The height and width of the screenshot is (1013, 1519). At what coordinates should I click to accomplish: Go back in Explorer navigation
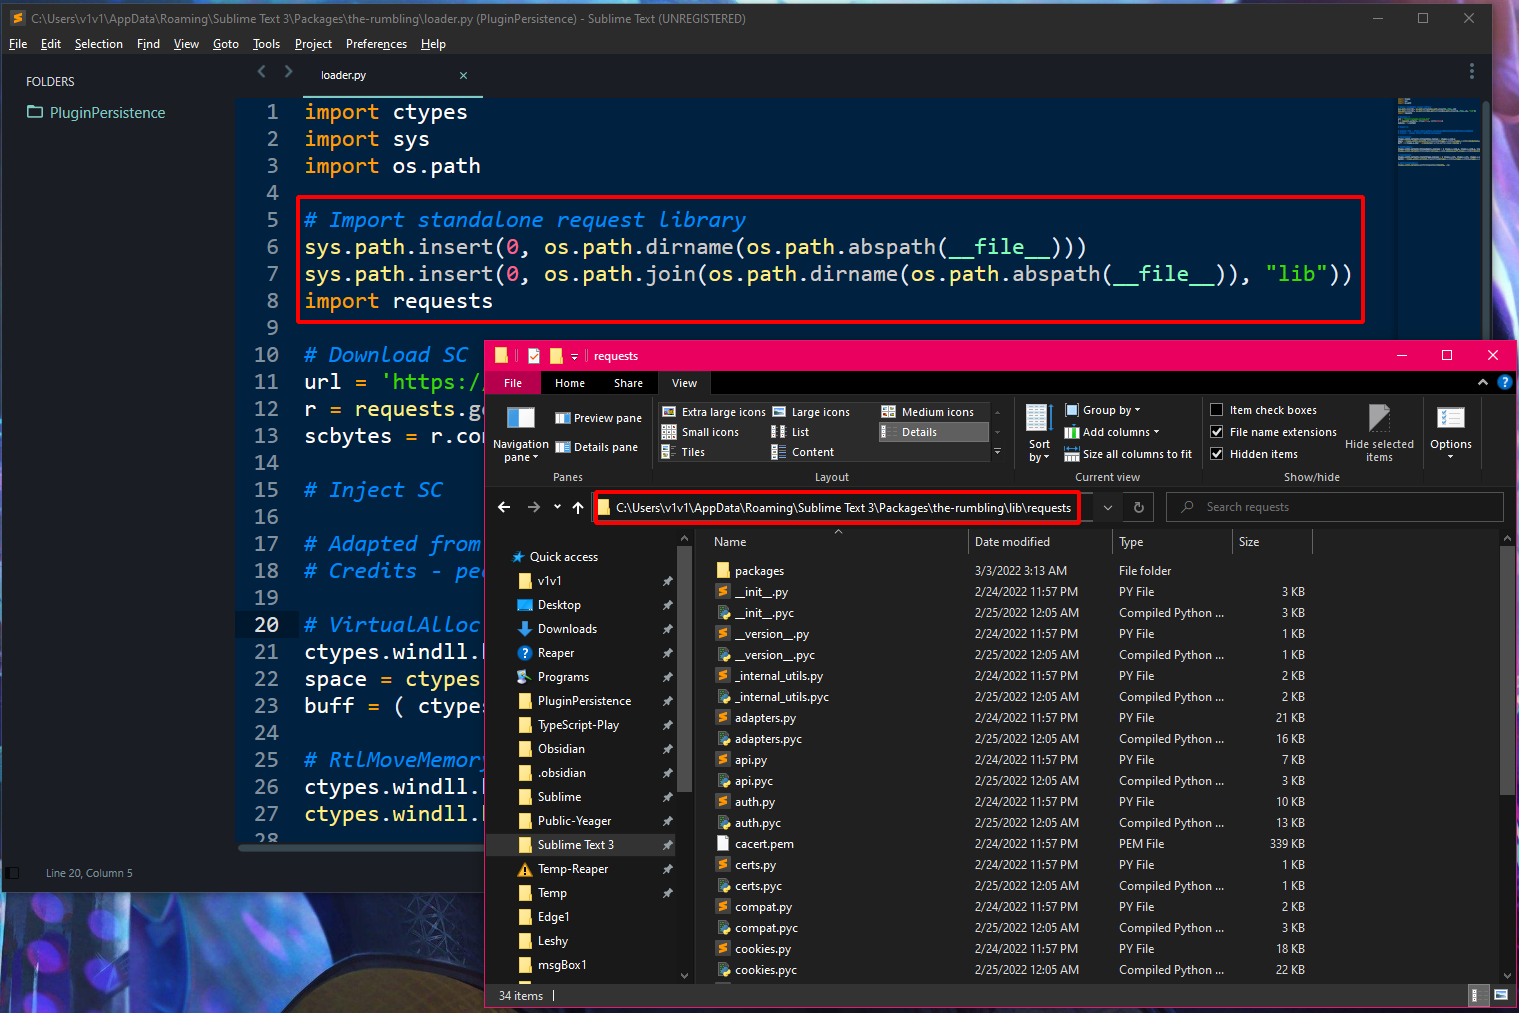click(x=504, y=507)
